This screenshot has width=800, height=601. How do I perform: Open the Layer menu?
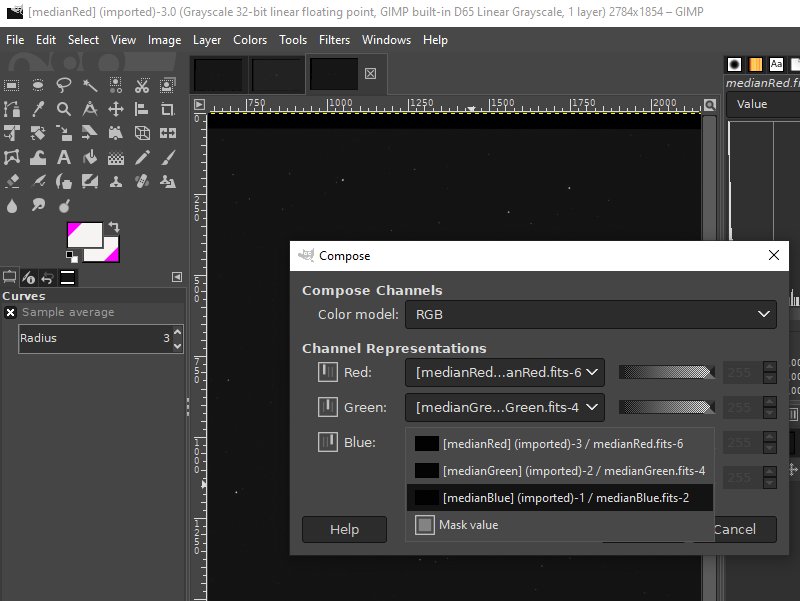(x=207, y=40)
